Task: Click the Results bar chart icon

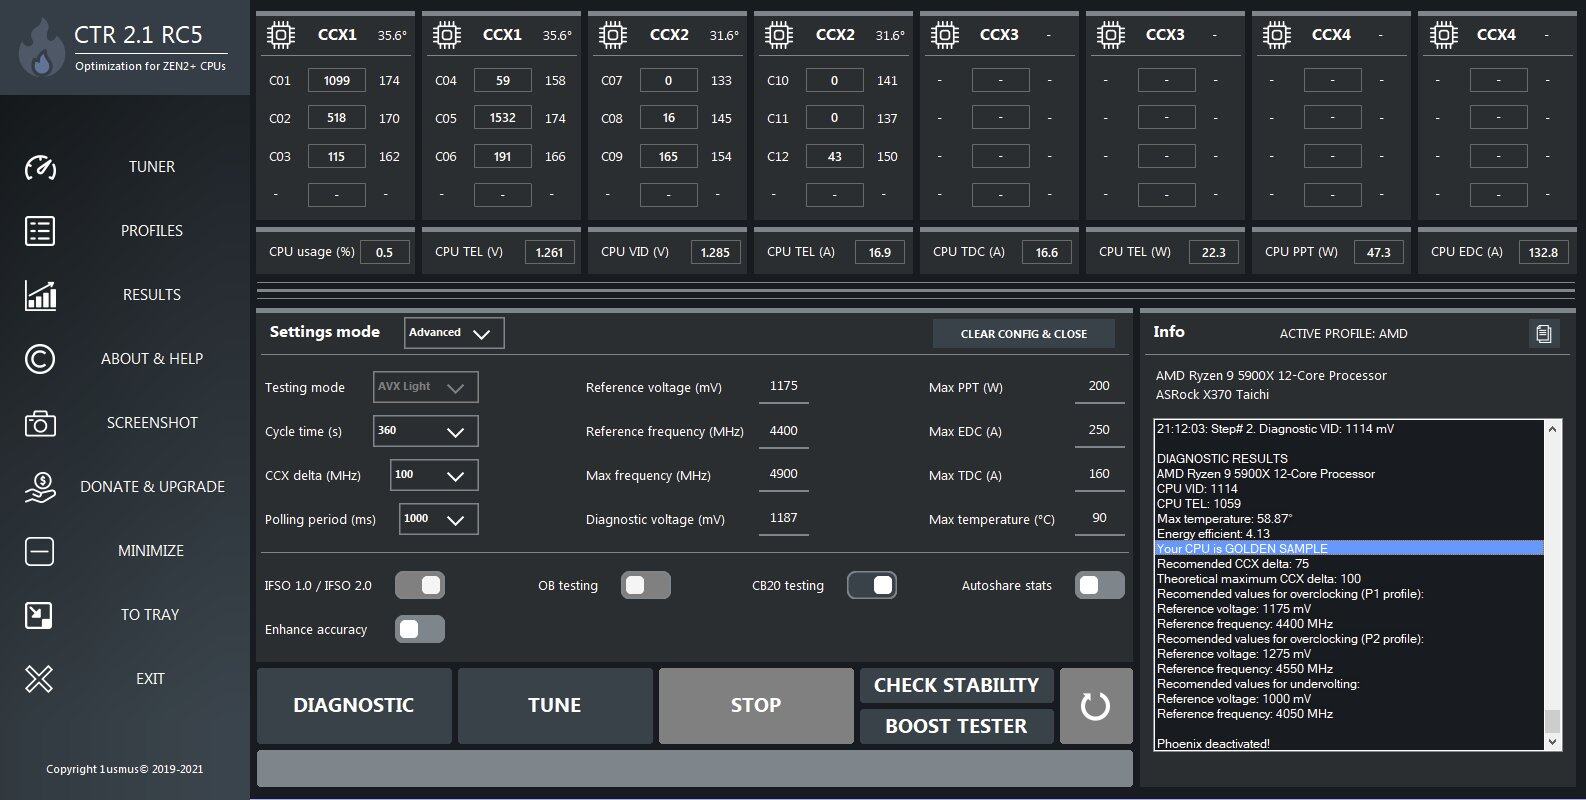Action: pyautogui.click(x=40, y=295)
